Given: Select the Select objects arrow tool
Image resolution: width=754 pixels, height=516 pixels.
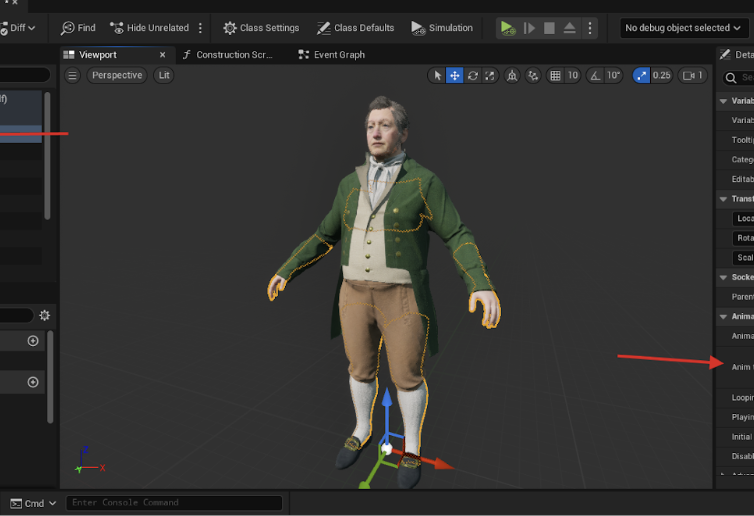Looking at the screenshot, I should click(x=437, y=76).
